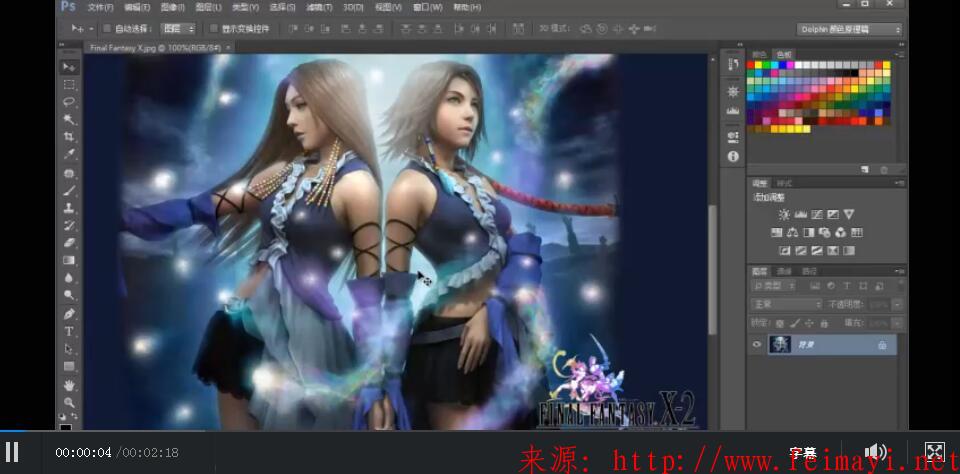Toggle lock position icon
This screenshot has width=960, height=474.
(x=809, y=323)
